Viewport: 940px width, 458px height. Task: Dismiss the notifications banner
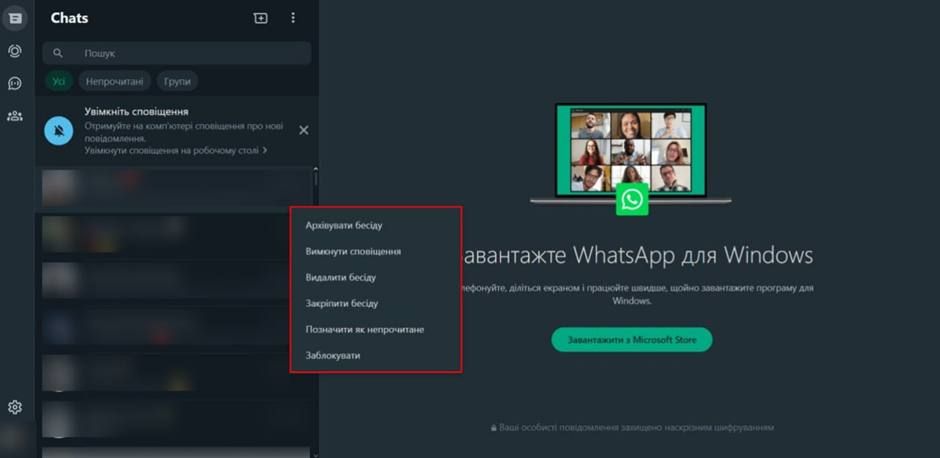304,130
